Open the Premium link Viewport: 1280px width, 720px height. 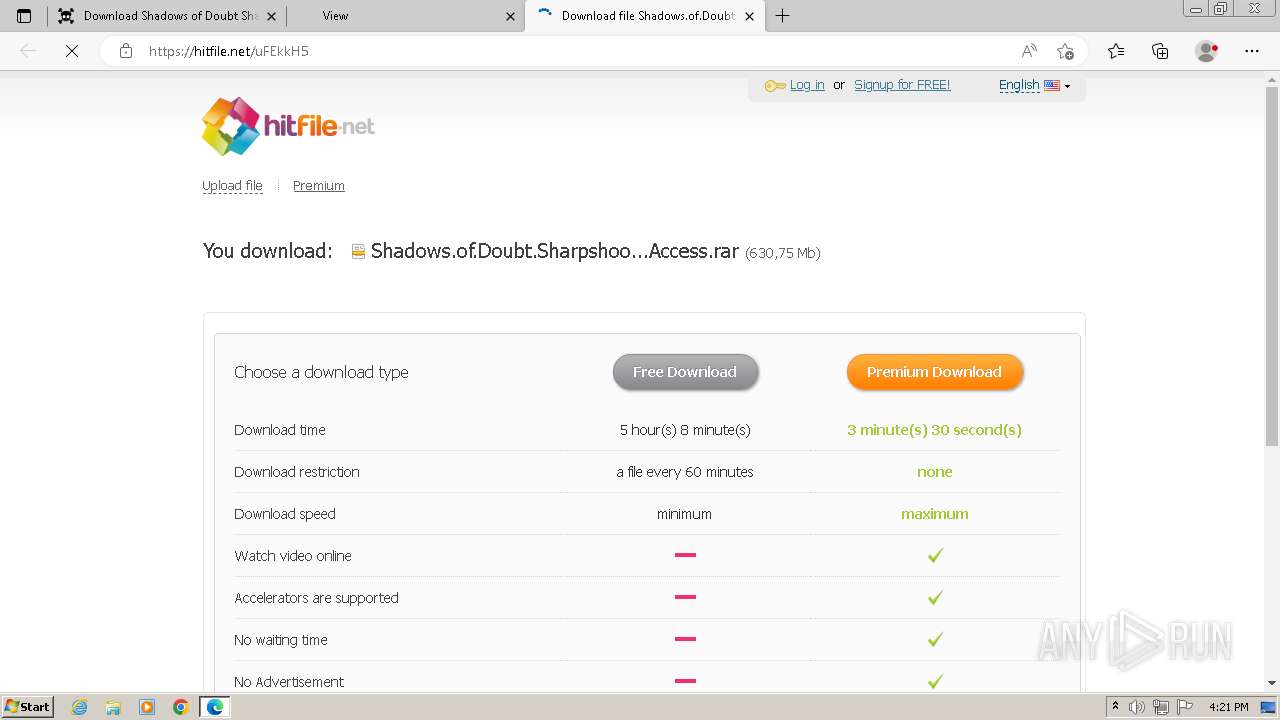point(319,186)
